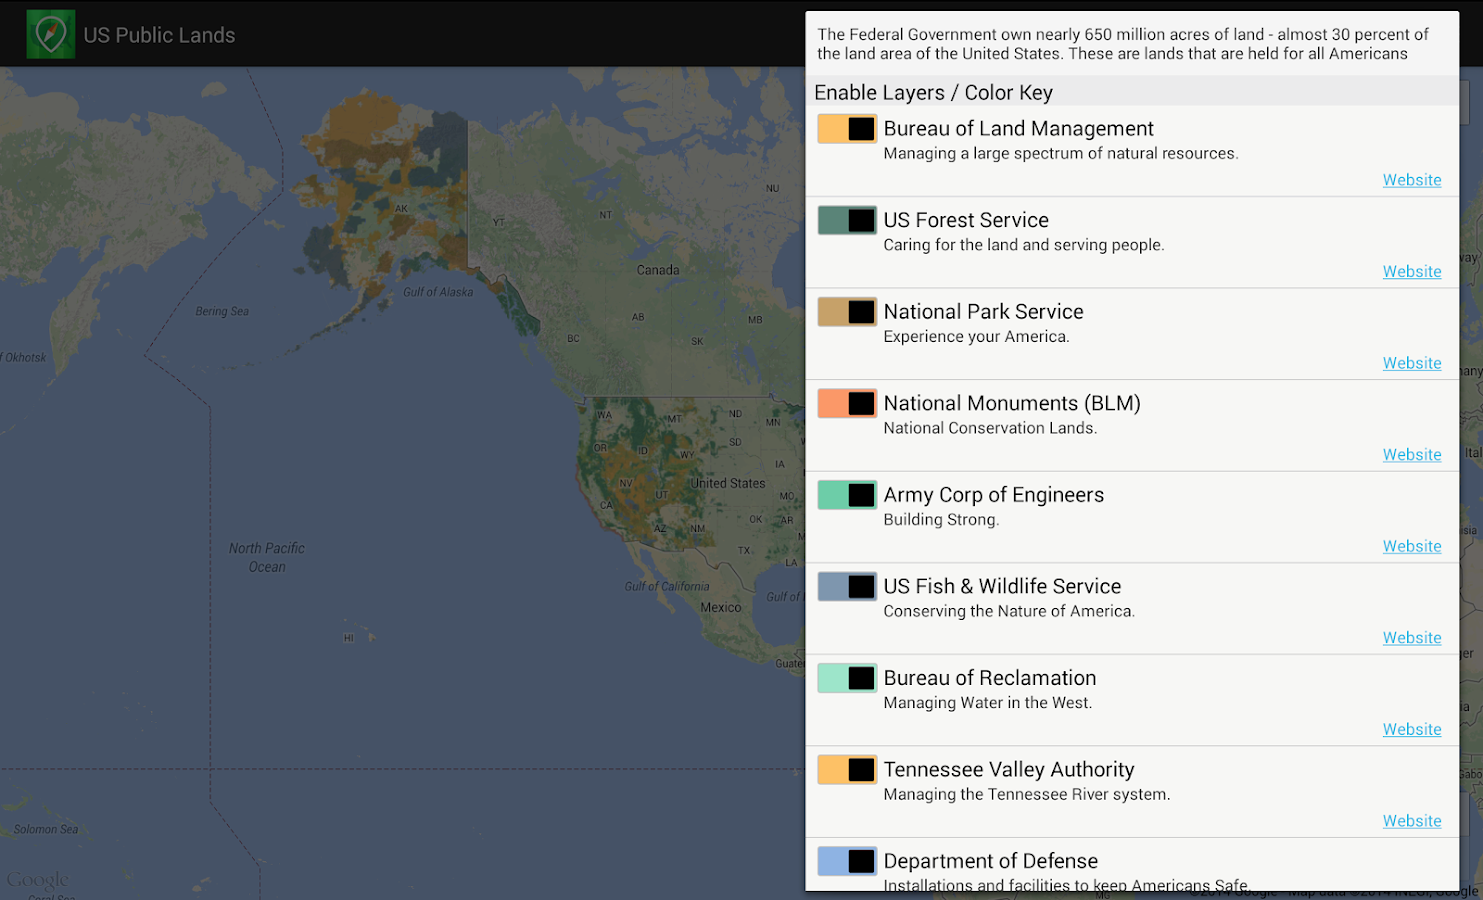
Task: Click 'Managing a large spectrum of natural resources.'
Action: coord(1061,154)
